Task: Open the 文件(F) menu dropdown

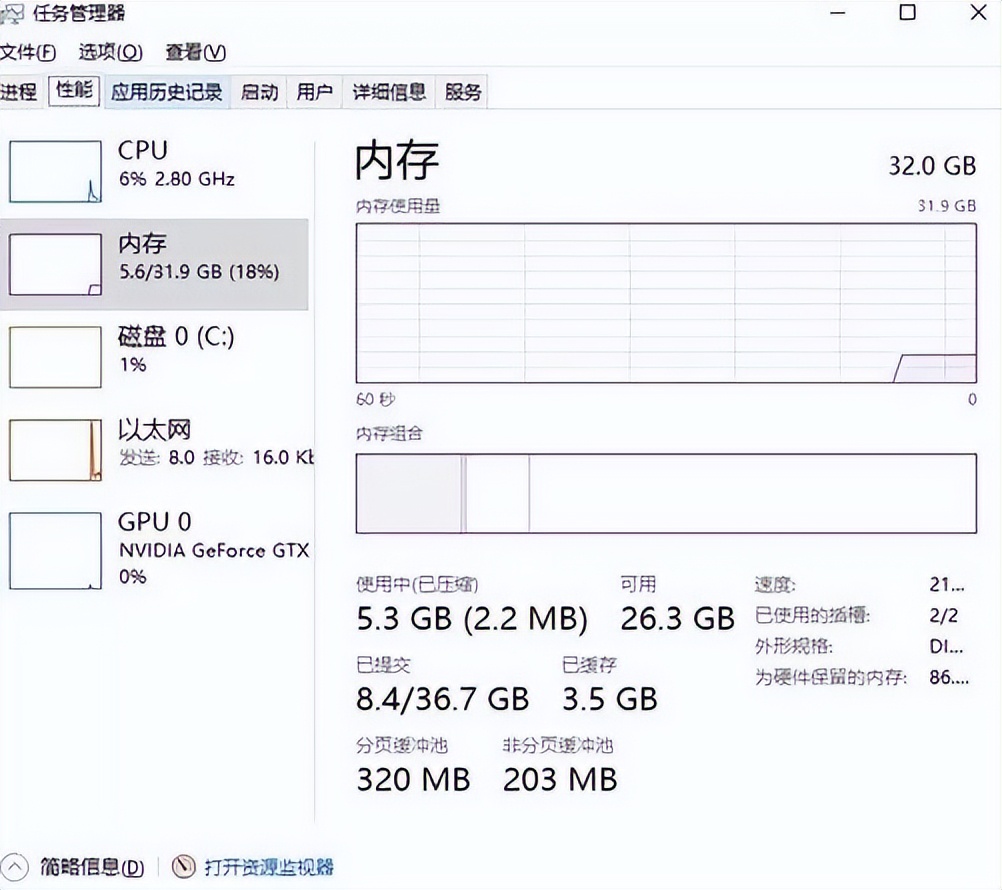Action: 28,52
